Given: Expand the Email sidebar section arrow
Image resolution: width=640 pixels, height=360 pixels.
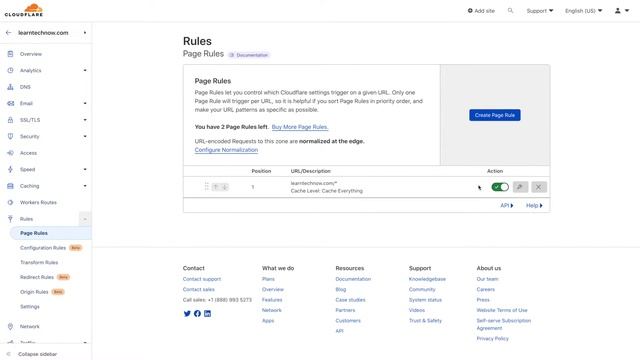Looking at the screenshot, I should pyautogui.click(x=85, y=103).
